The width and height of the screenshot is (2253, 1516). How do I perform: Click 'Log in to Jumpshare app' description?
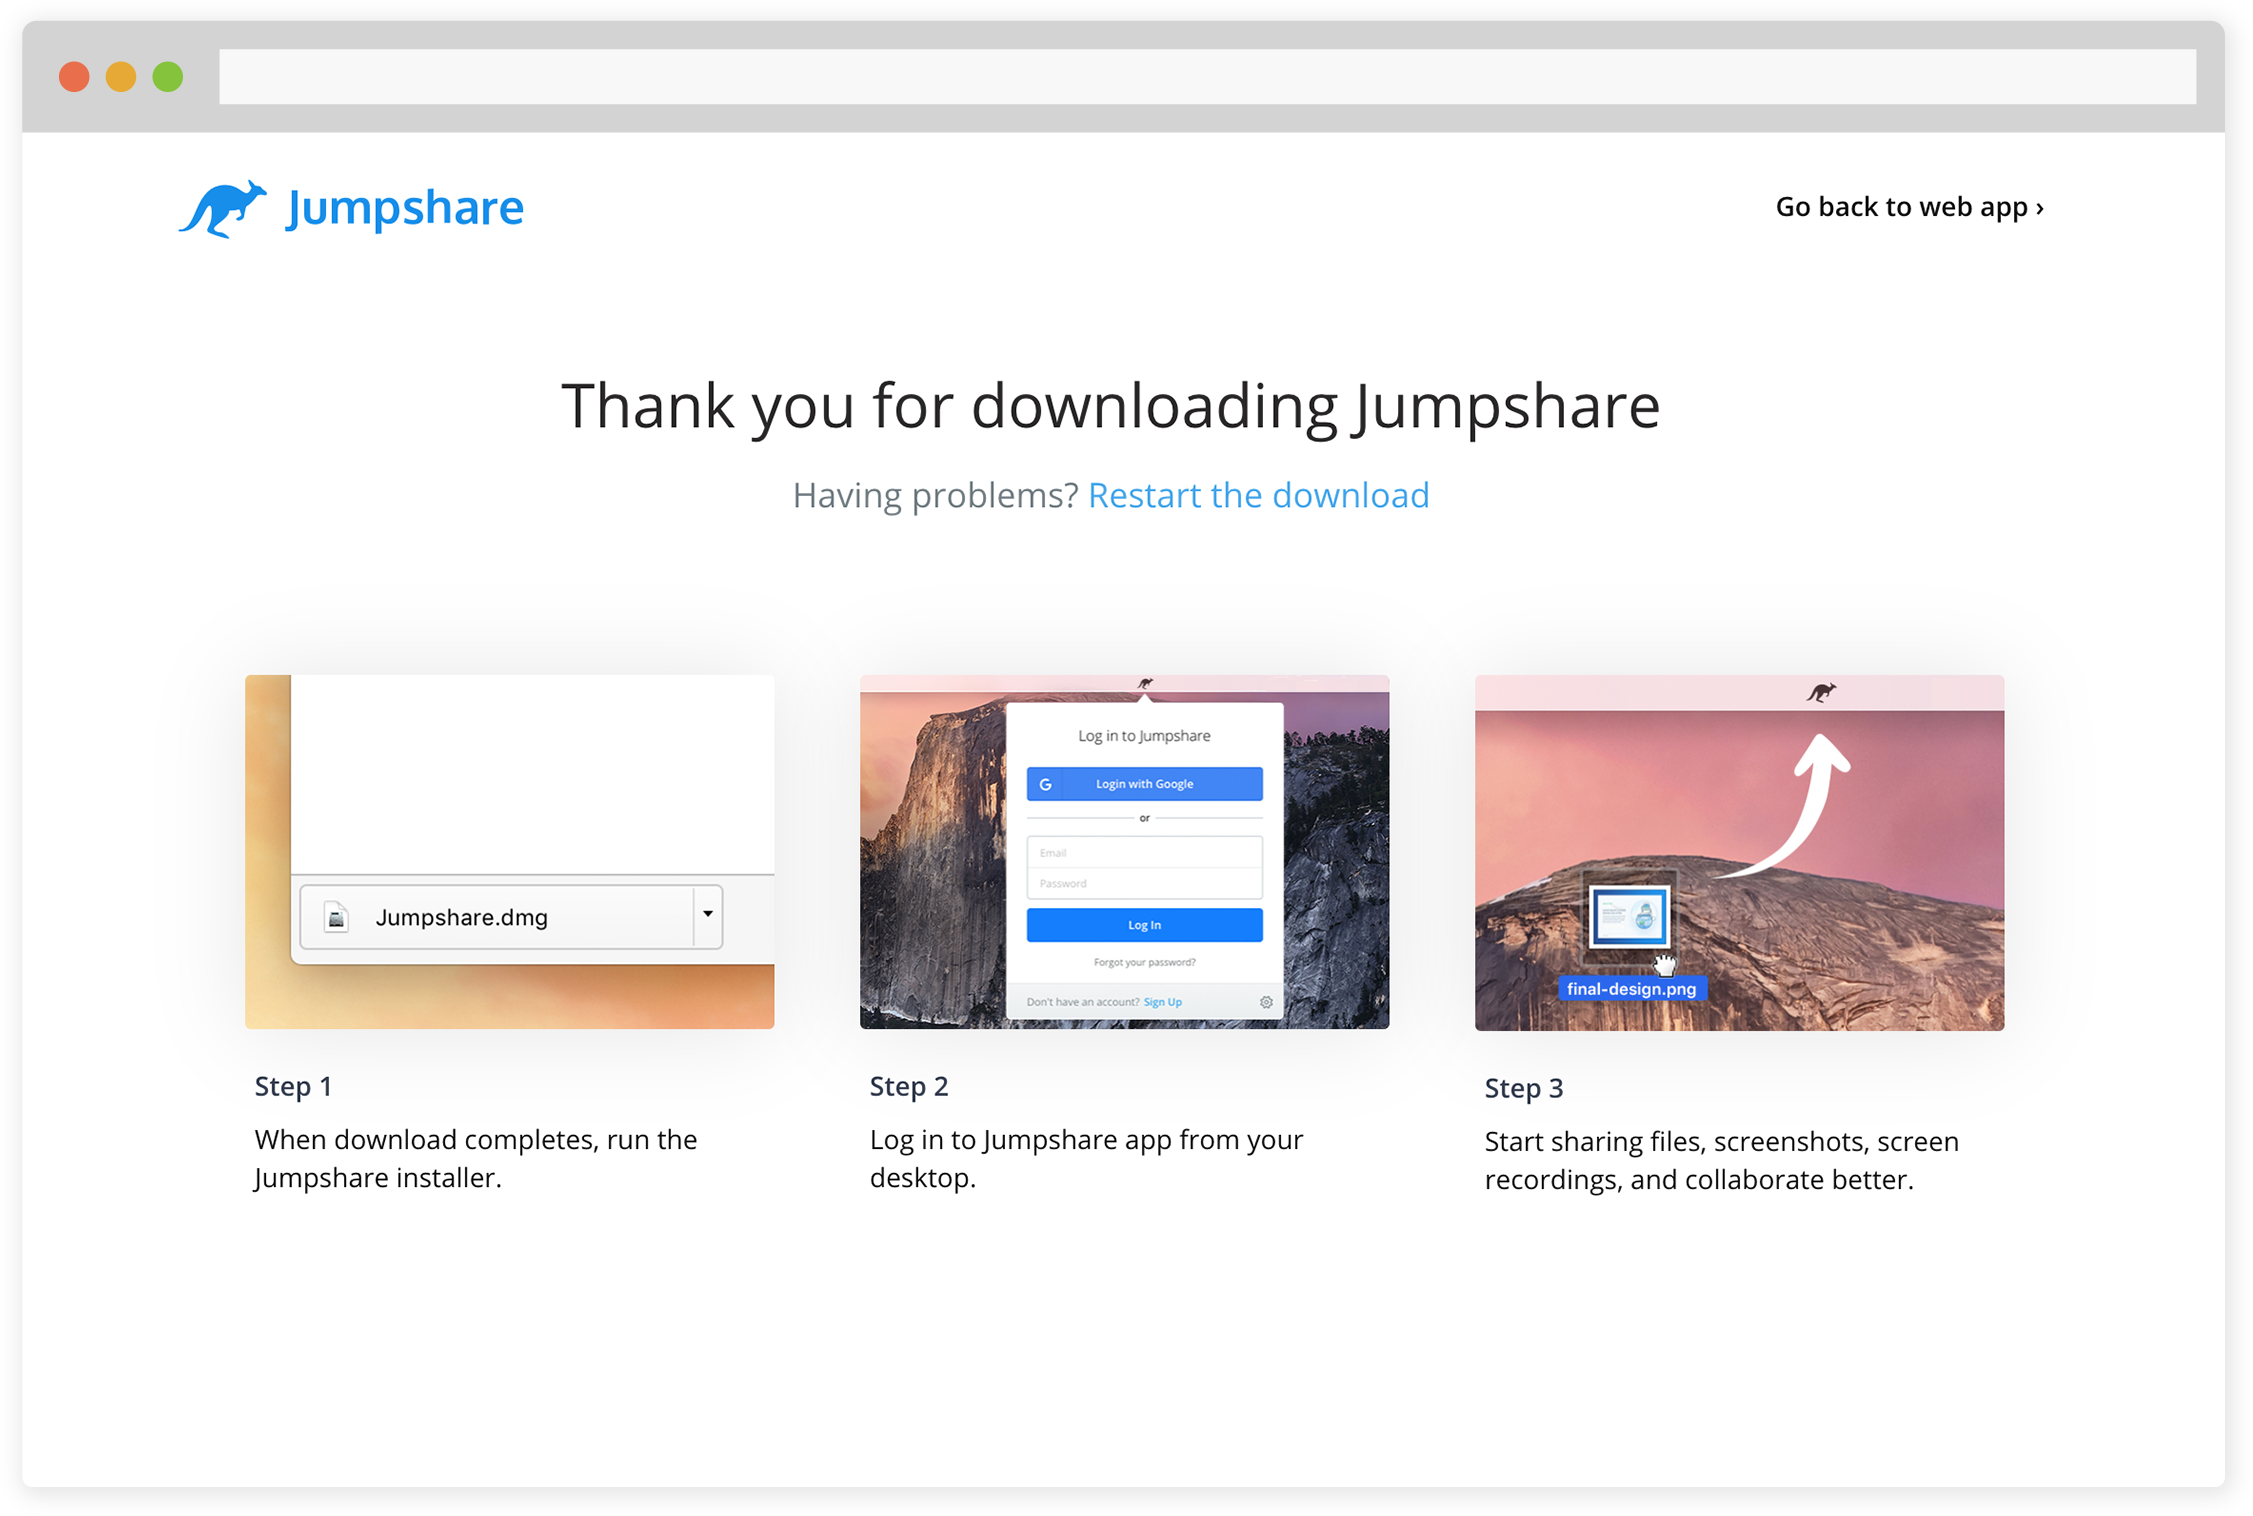tap(1086, 1159)
